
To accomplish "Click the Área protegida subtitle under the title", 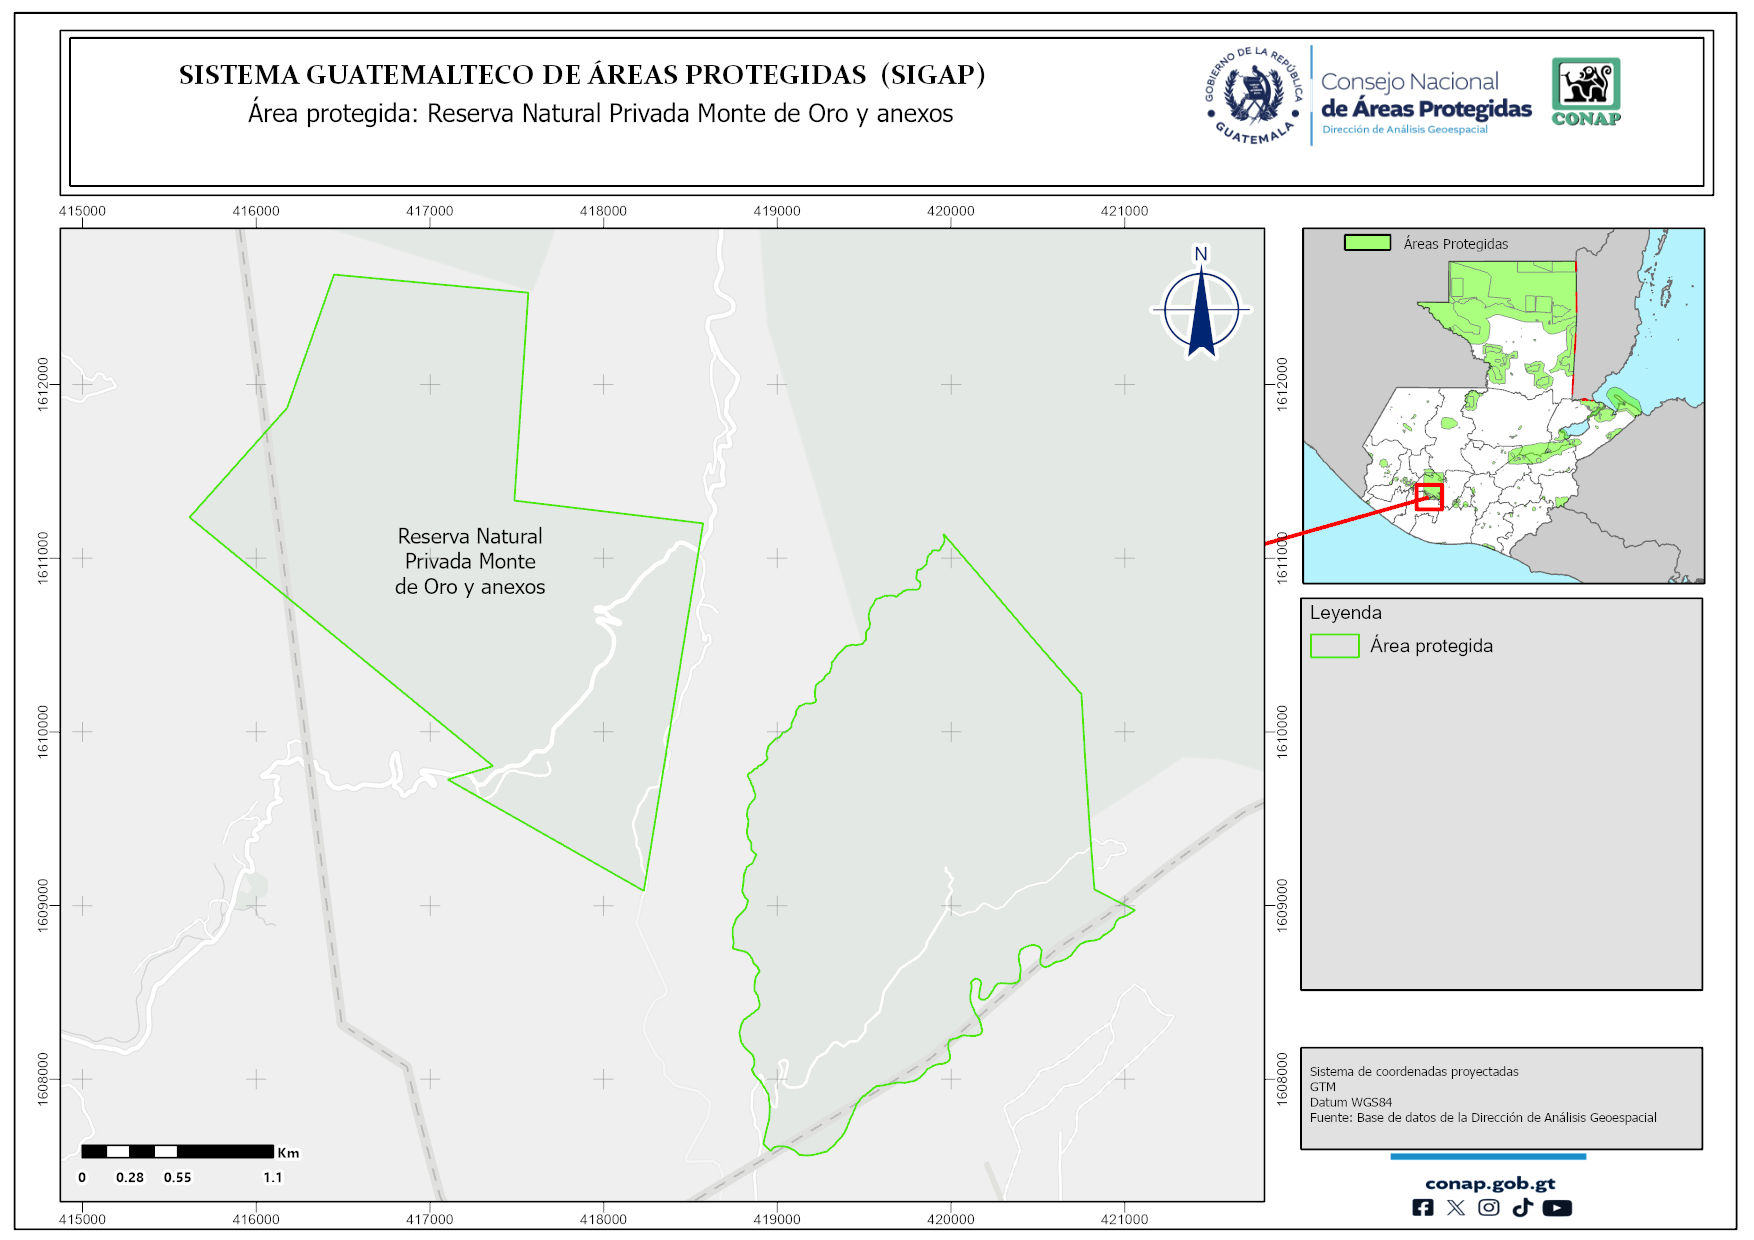I will coord(600,114).
